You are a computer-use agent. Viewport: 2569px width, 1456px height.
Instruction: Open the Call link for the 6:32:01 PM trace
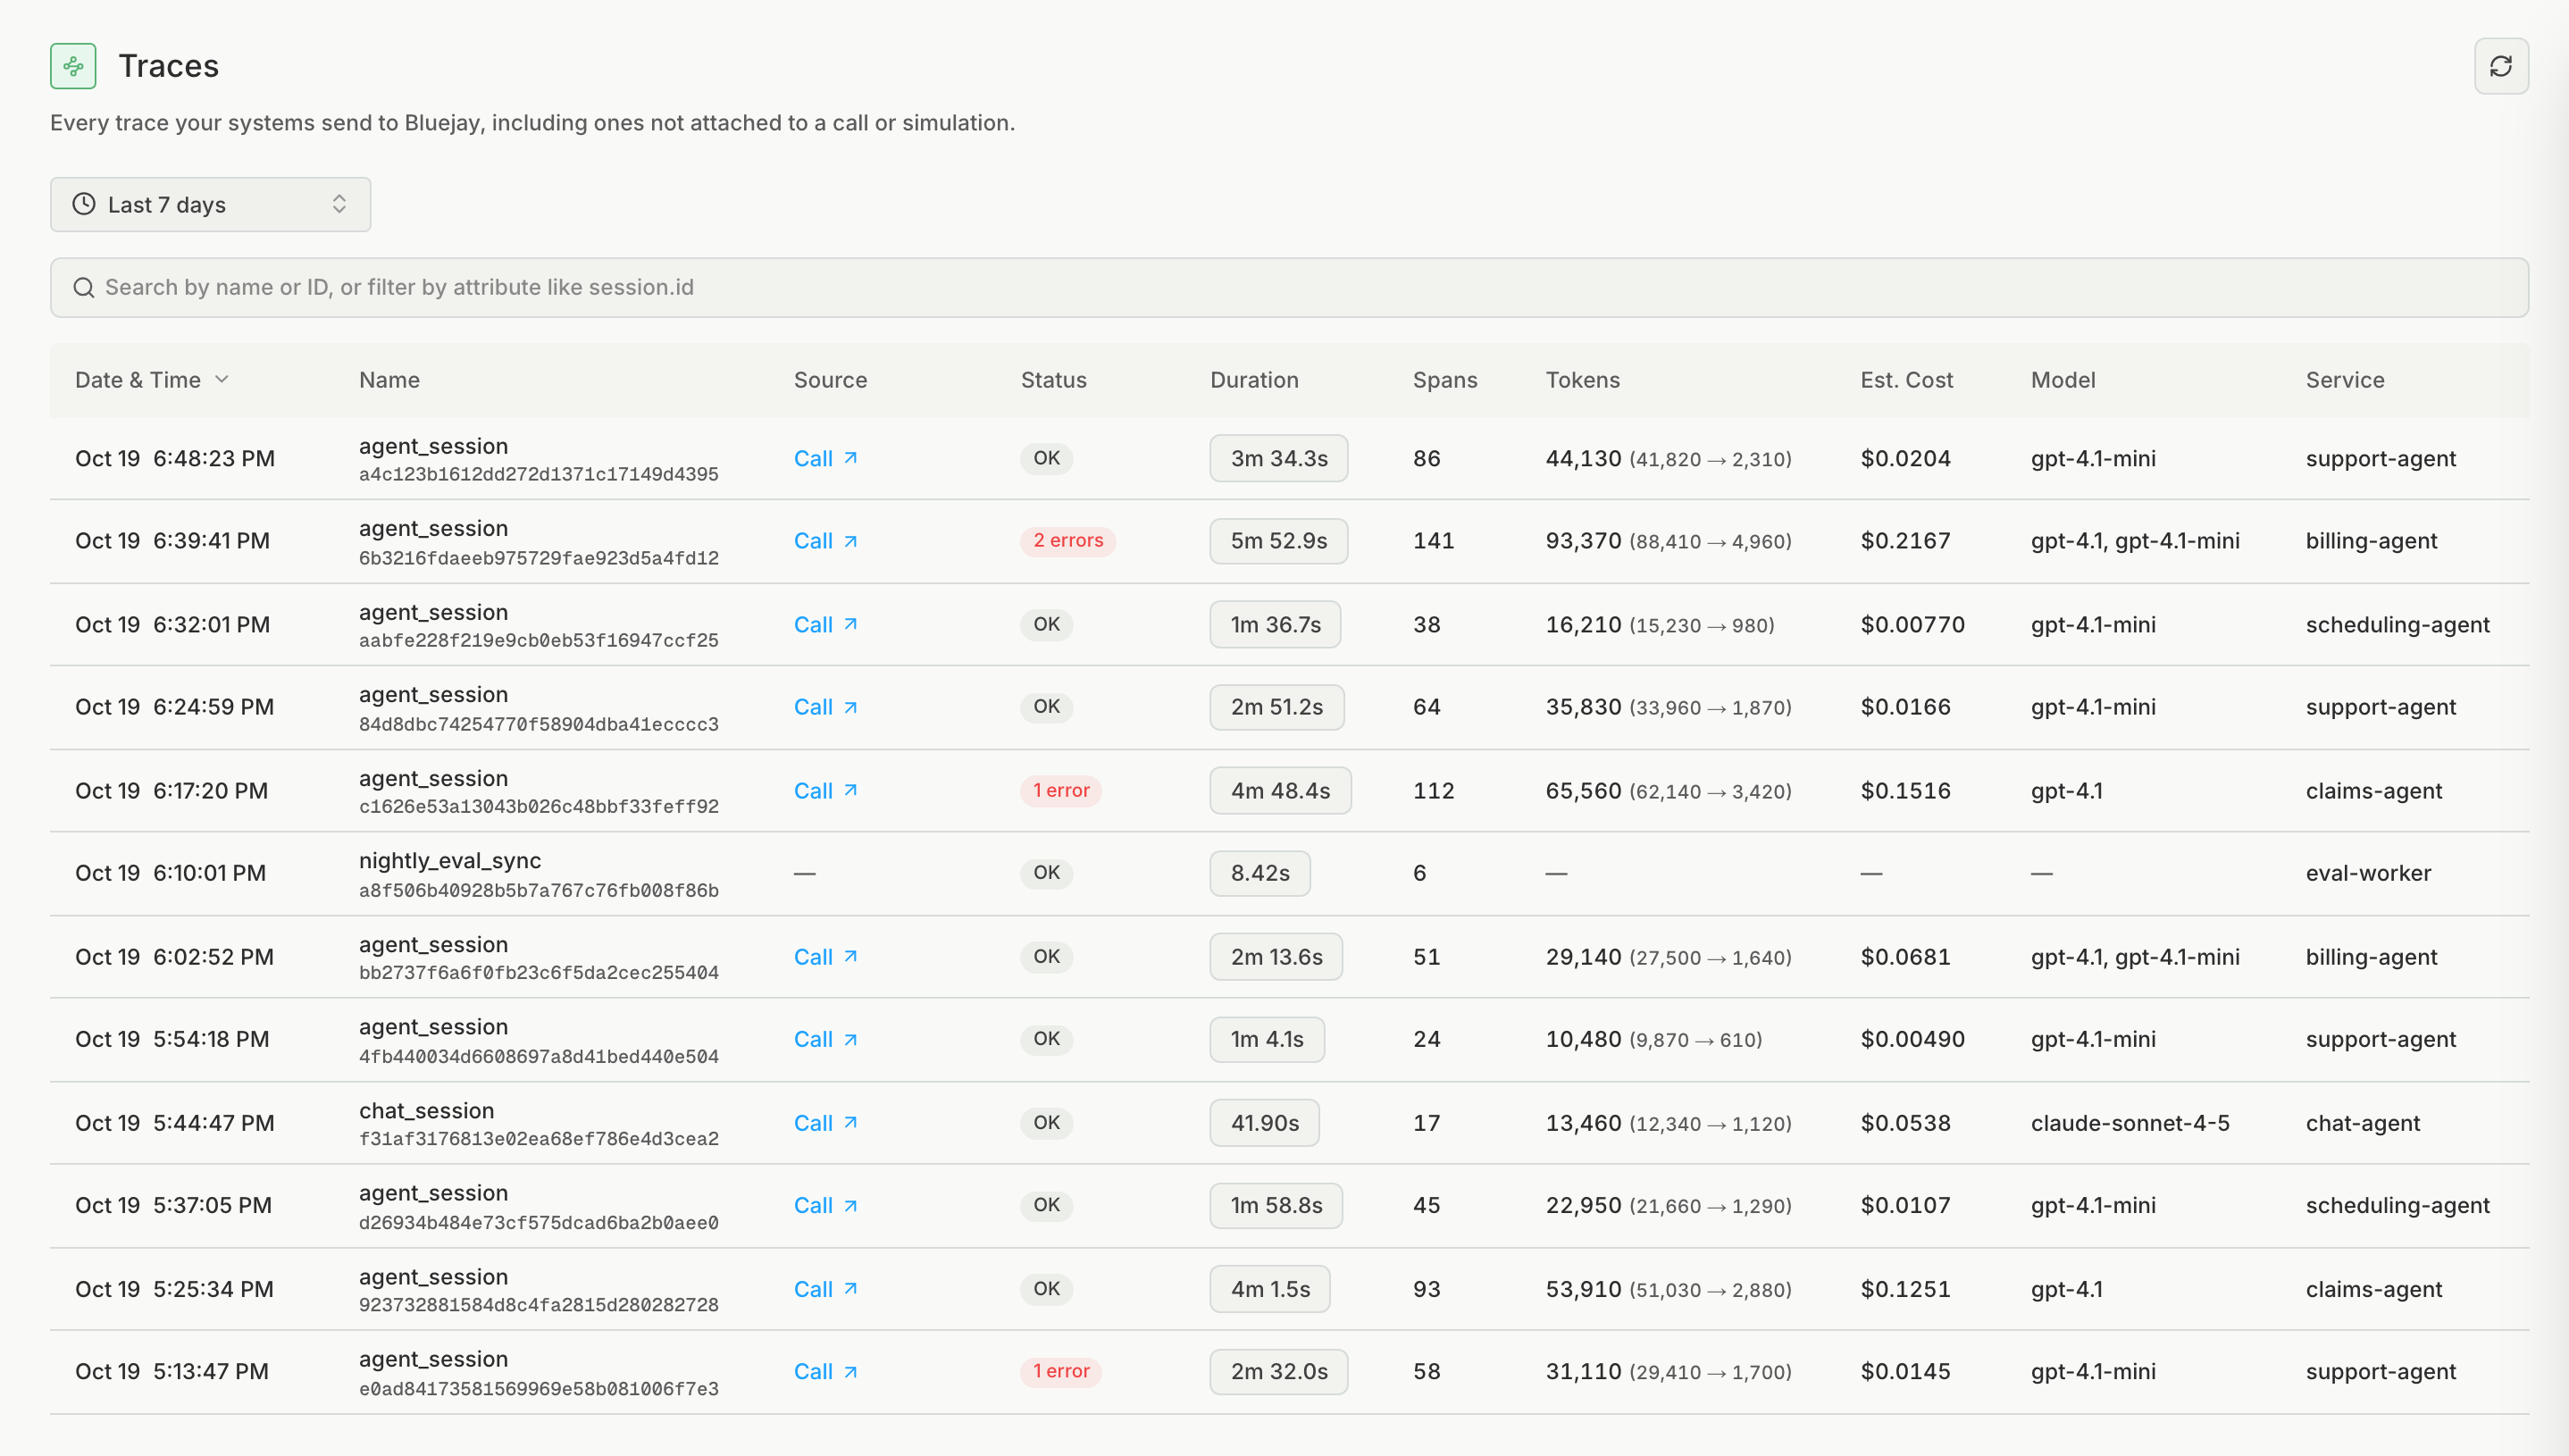[x=825, y=624]
